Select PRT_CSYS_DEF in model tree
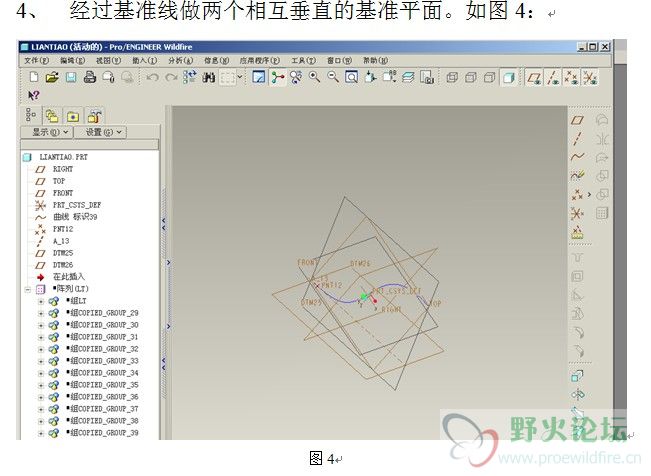The image size is (651, 476). [x=77, y=205]
